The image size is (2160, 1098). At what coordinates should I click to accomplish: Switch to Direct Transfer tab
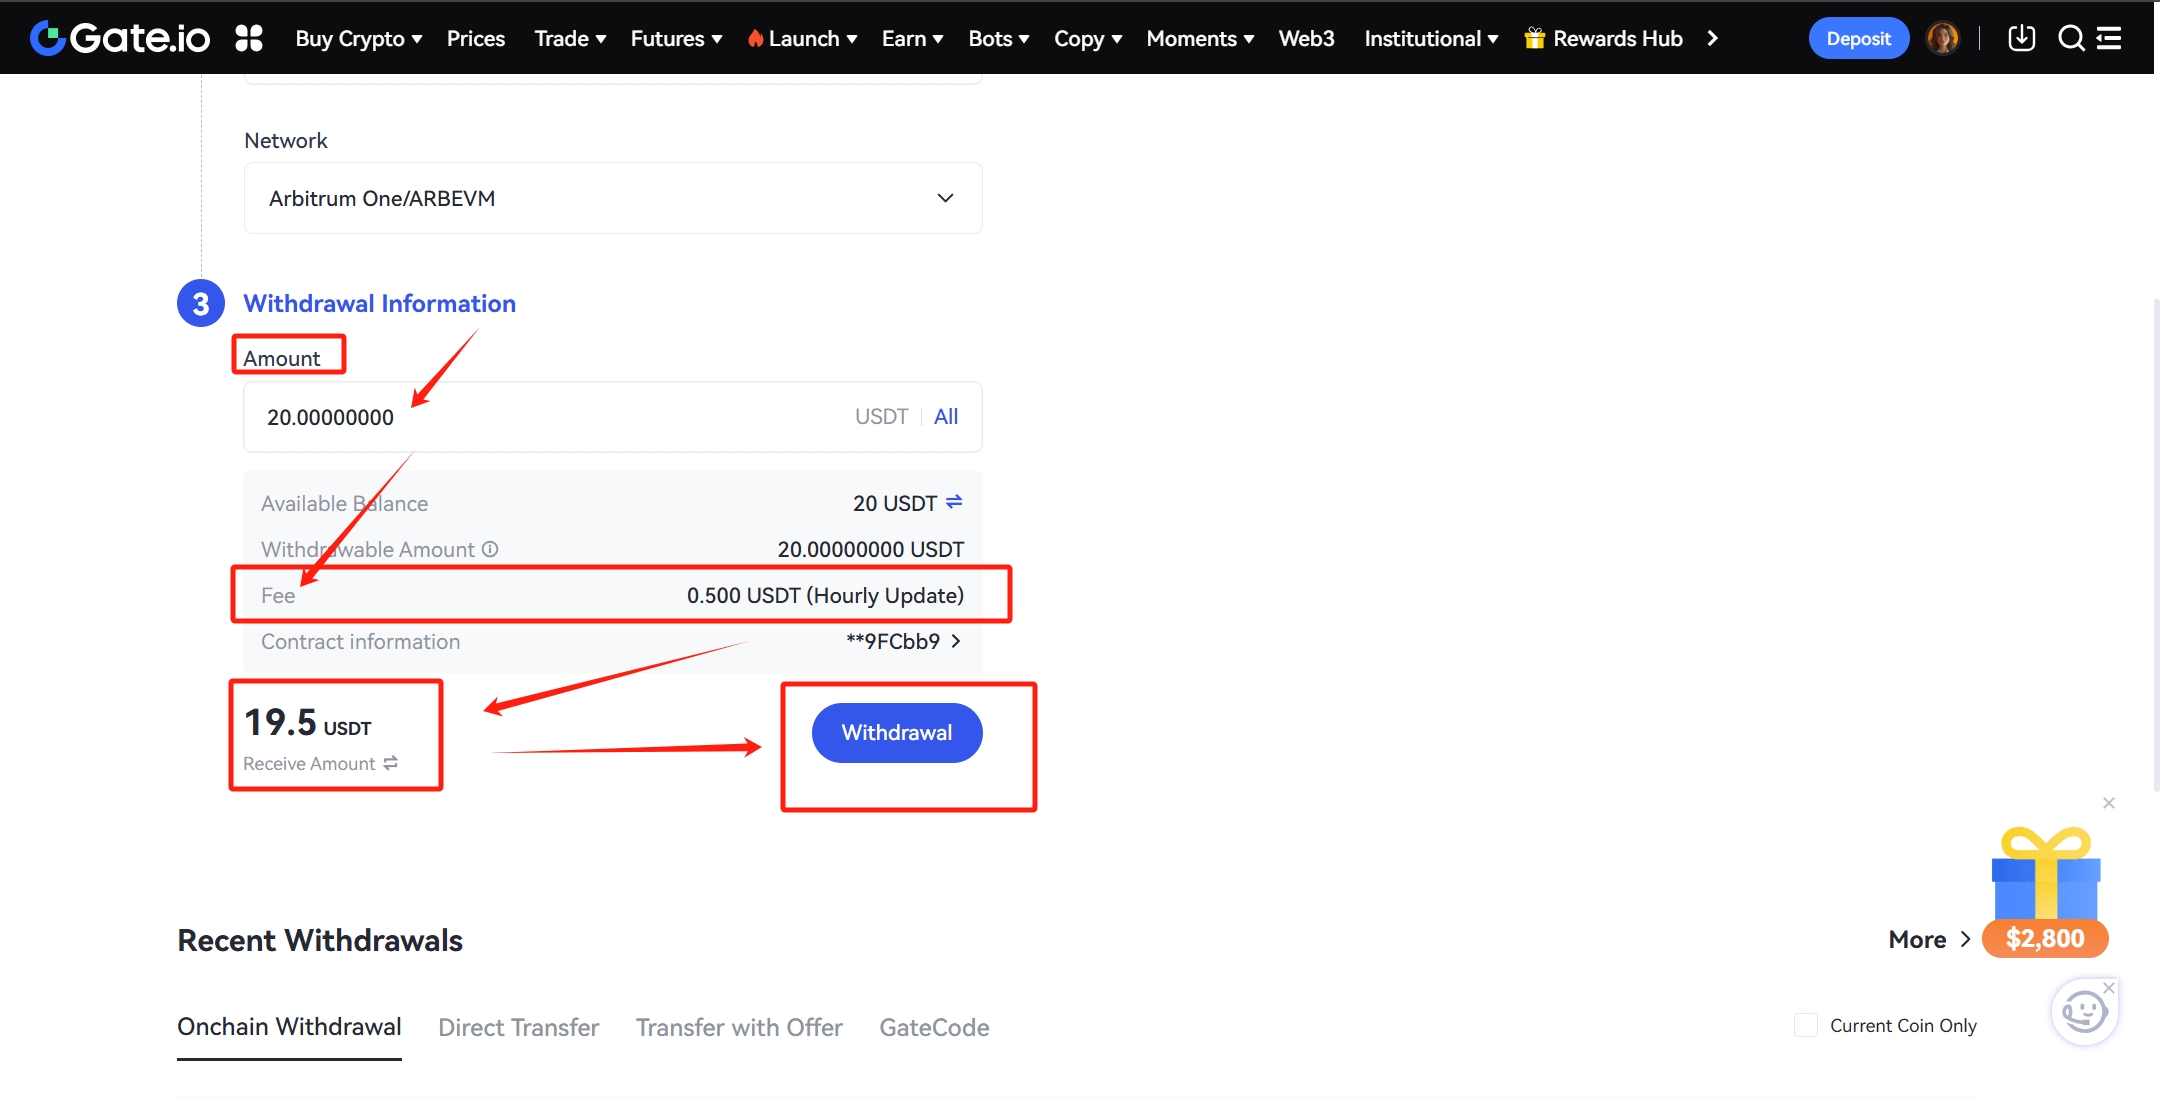pyautogui.click(x=518, y=1027)
